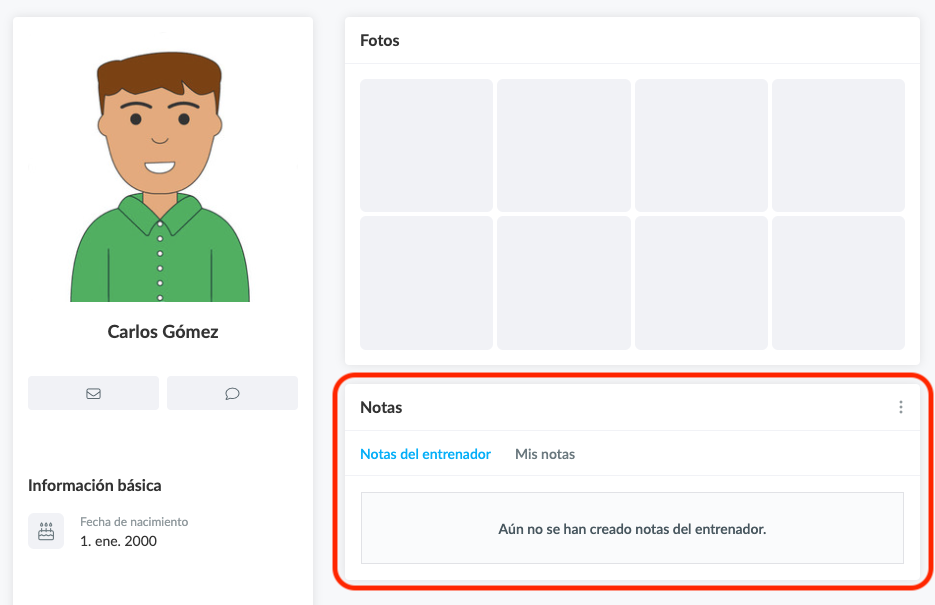
Task: Switch to the Mis notas tab
Action: [x=544, y=454]
